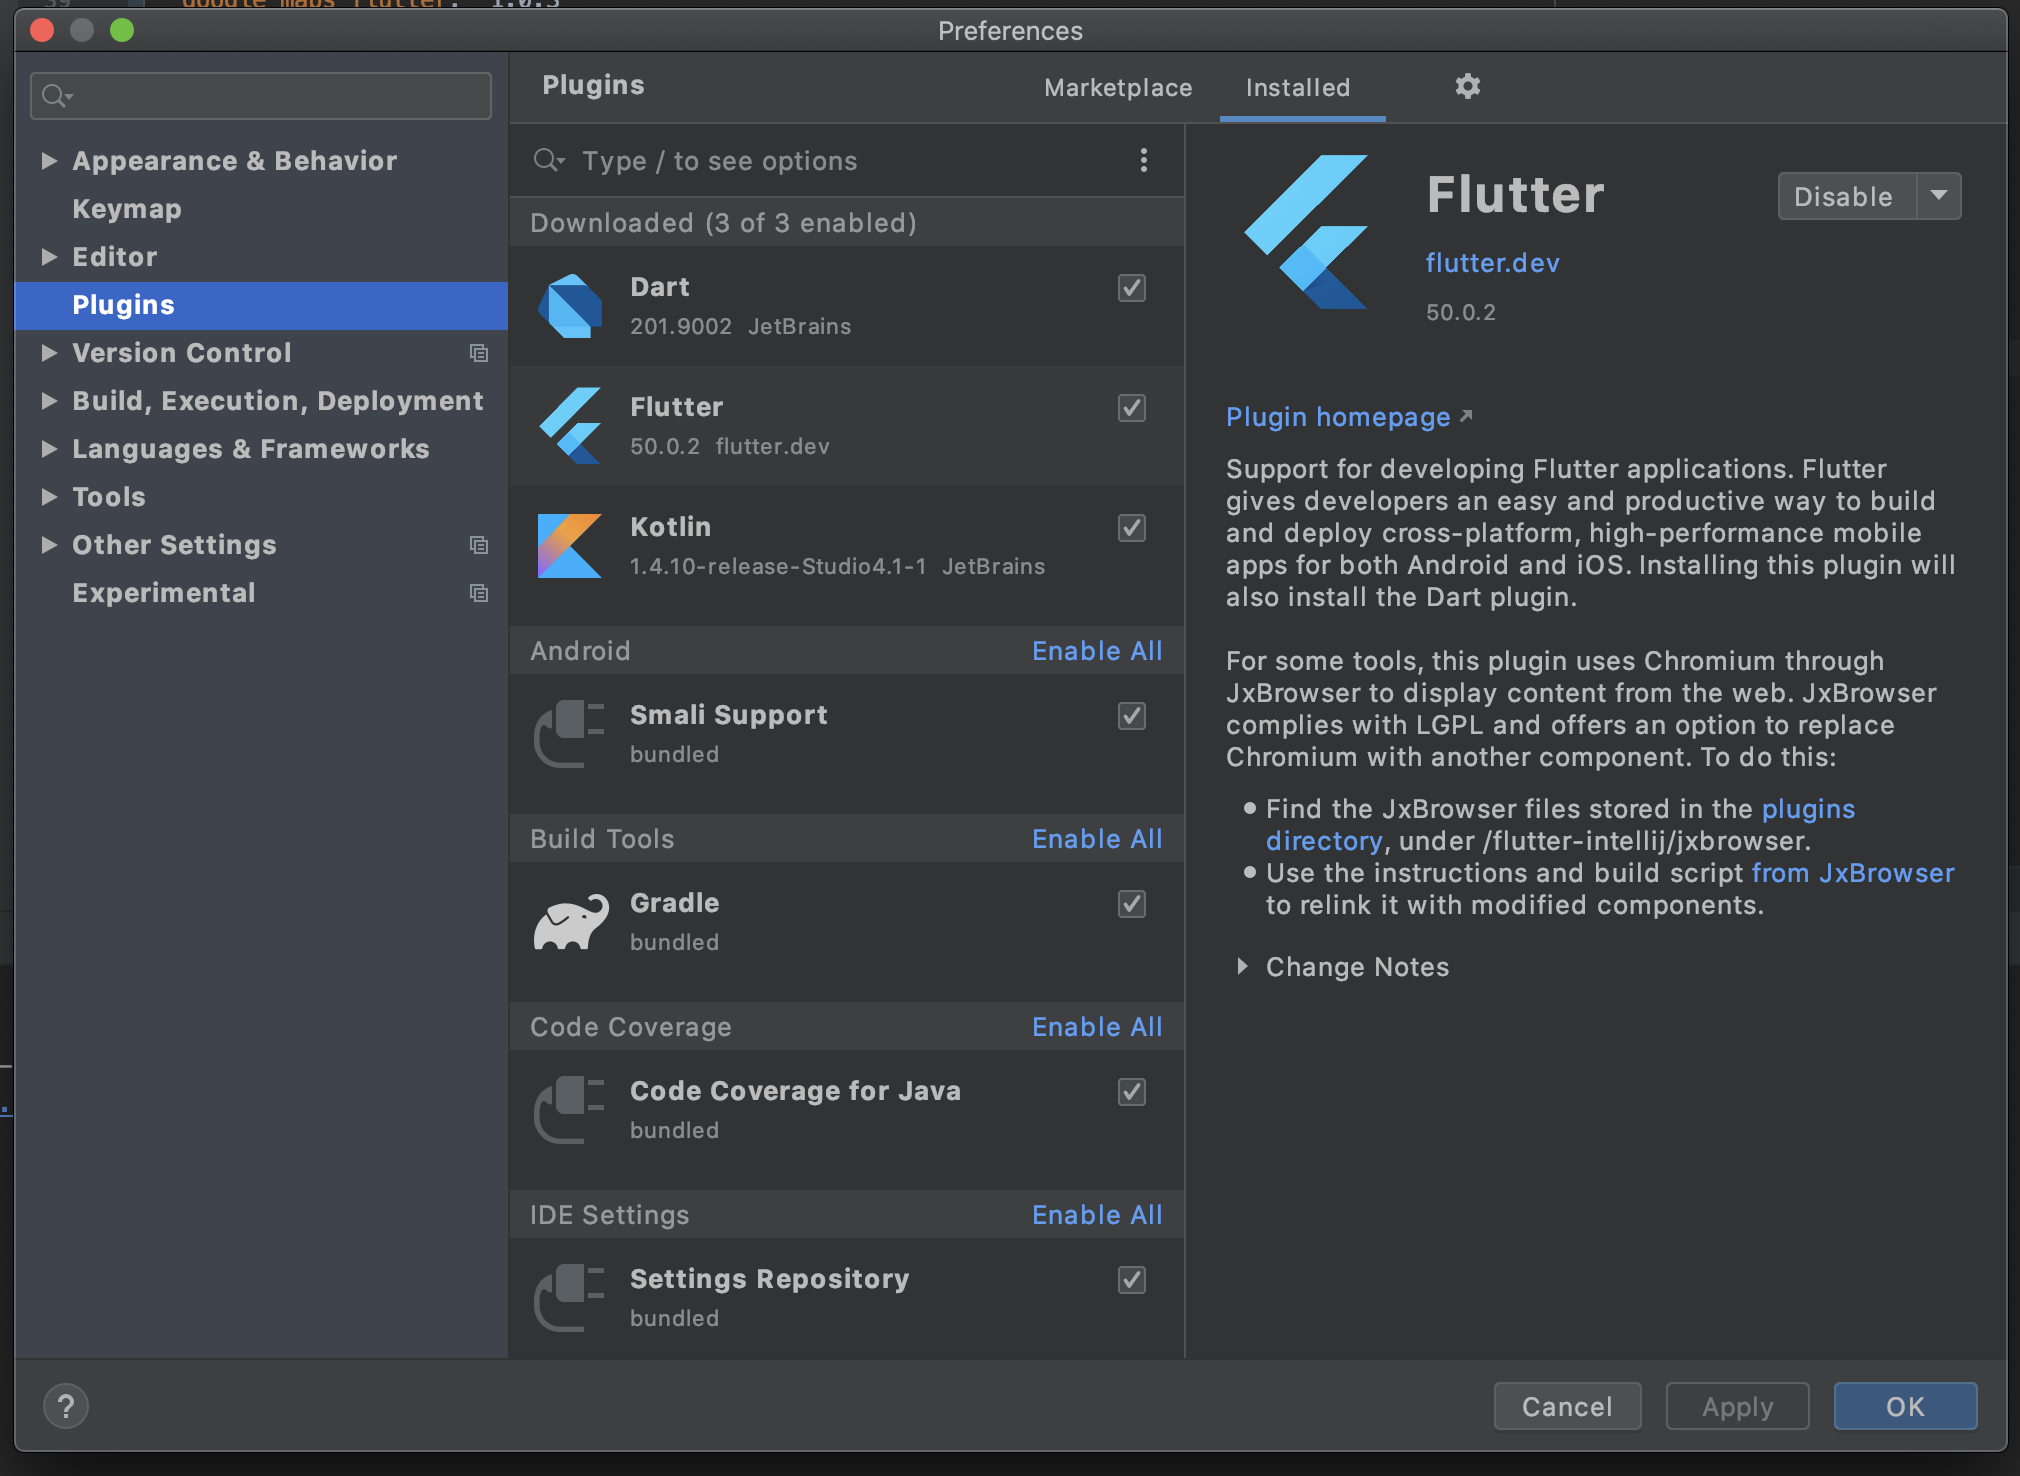Click the Gradle elephant icon

point(570,920)
